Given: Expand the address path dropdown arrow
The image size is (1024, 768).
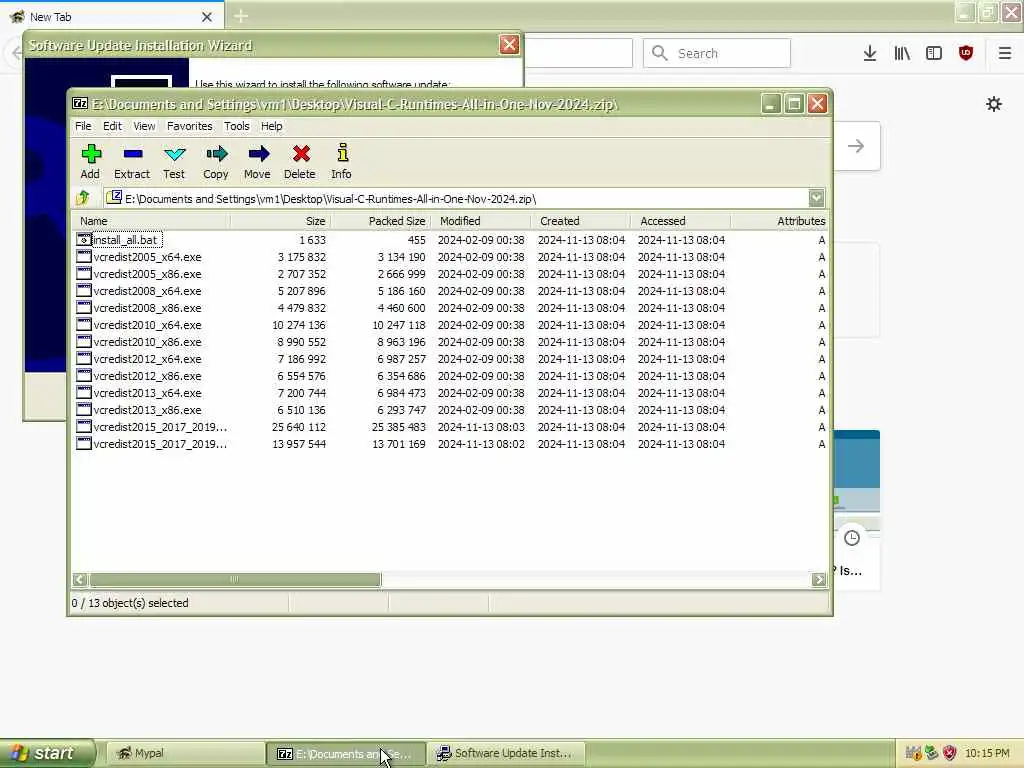Looking at the screenshot, I should pos(816,198).
